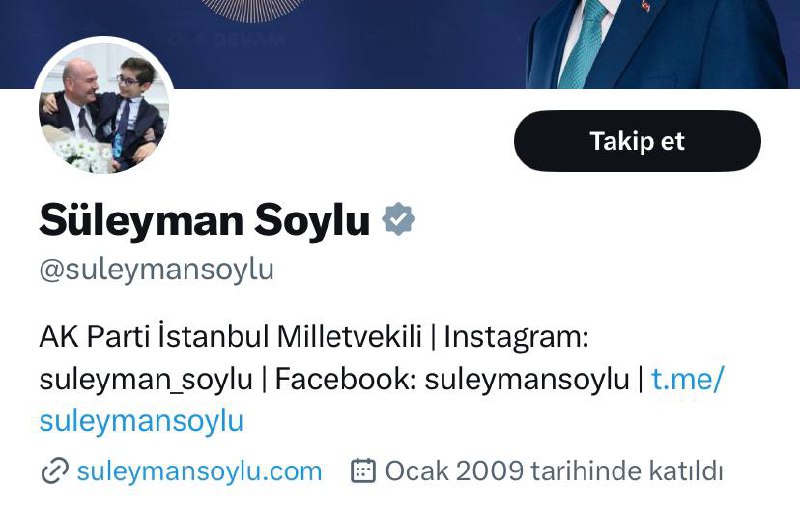Click the Takip et follow button
This screenshot has width=800, height=512.
point(637,141)
